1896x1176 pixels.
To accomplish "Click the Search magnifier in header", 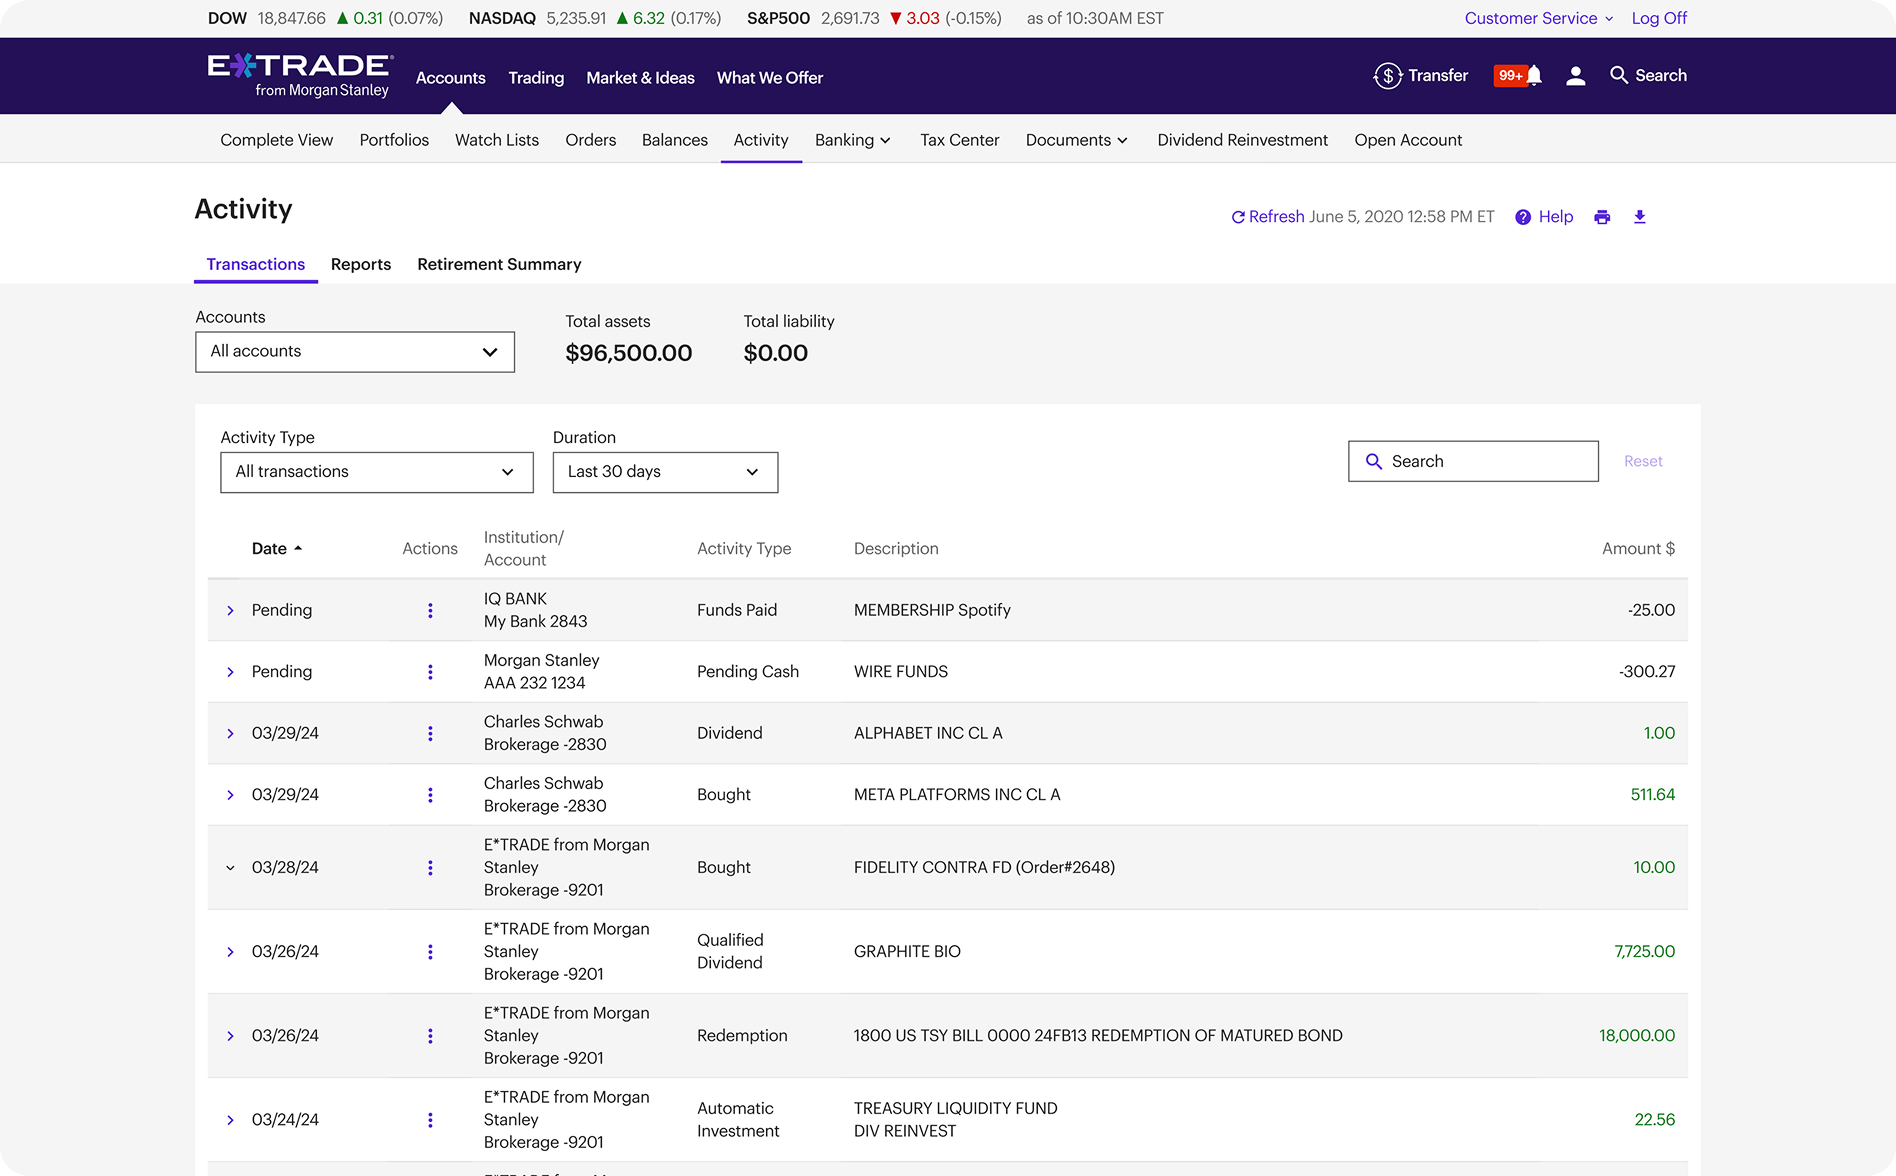I will (1618, 75).
